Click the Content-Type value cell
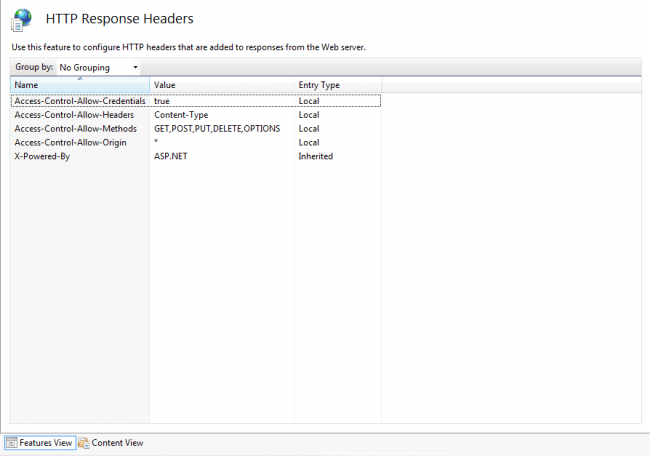This screenshot has width=650, height=456. (x=181, y=115)
